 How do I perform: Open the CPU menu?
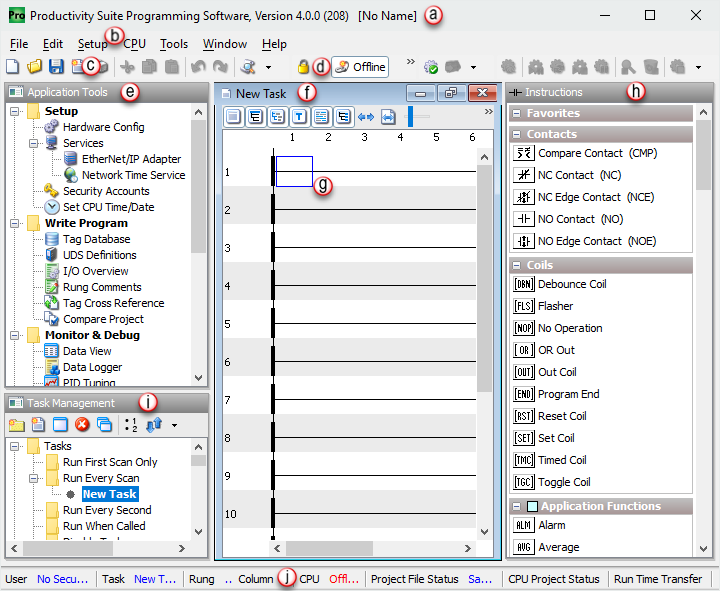click(x=134, y=44)
